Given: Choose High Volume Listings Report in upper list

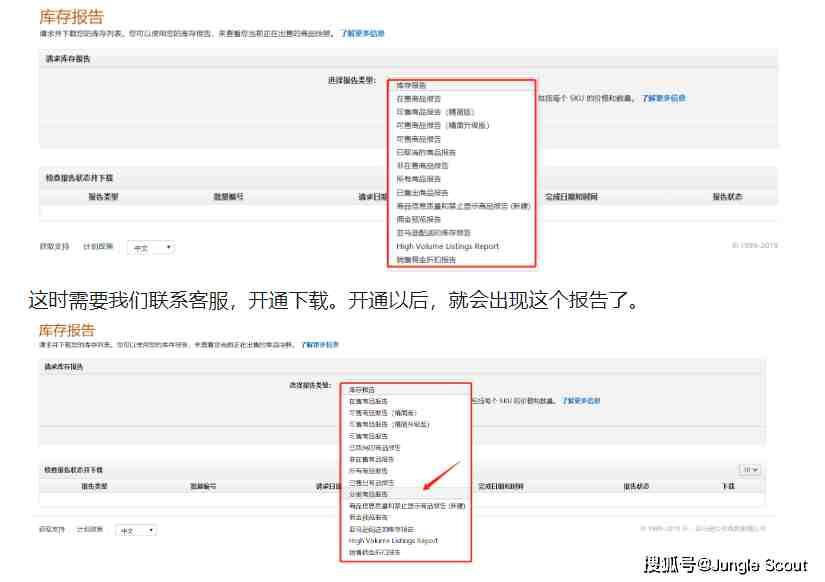Looking at the screenshot, I should click(x=447, y=246).
